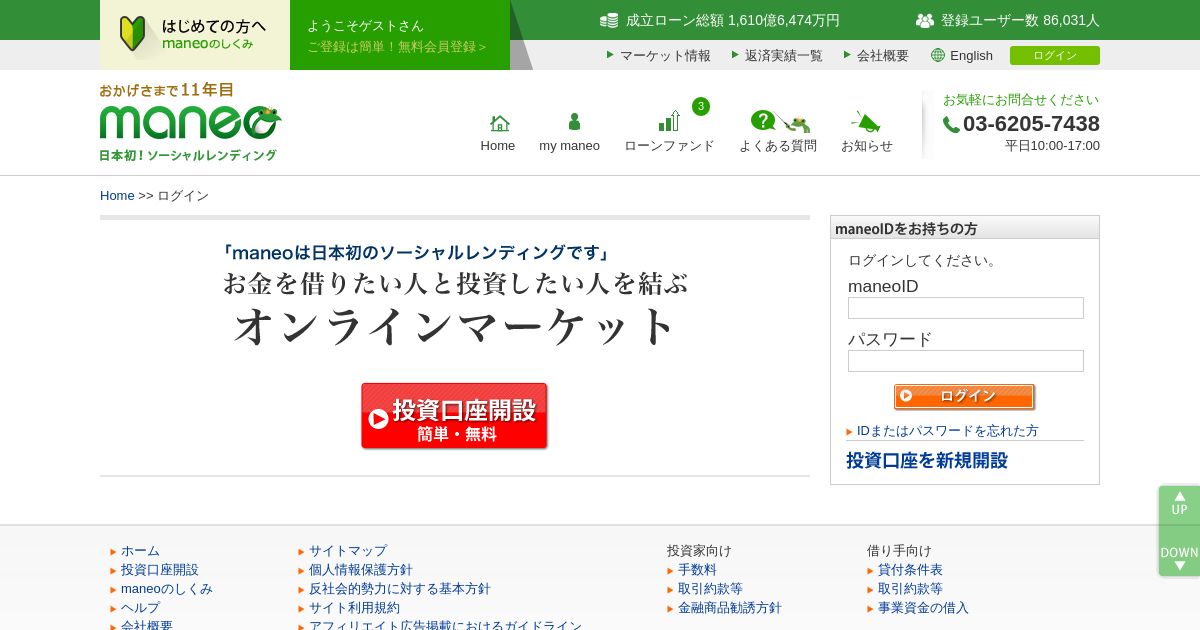The height and width of the screenshot is (630, 1200).
Task: Click Home in the breadcrumb
Action: coord(117,195)
